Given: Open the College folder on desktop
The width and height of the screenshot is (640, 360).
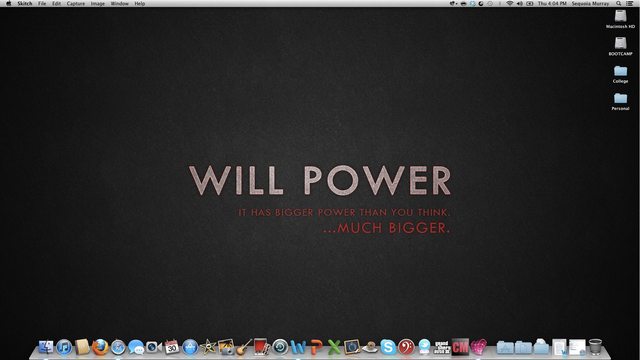Looking at the screenshot, I should point(620,74).
